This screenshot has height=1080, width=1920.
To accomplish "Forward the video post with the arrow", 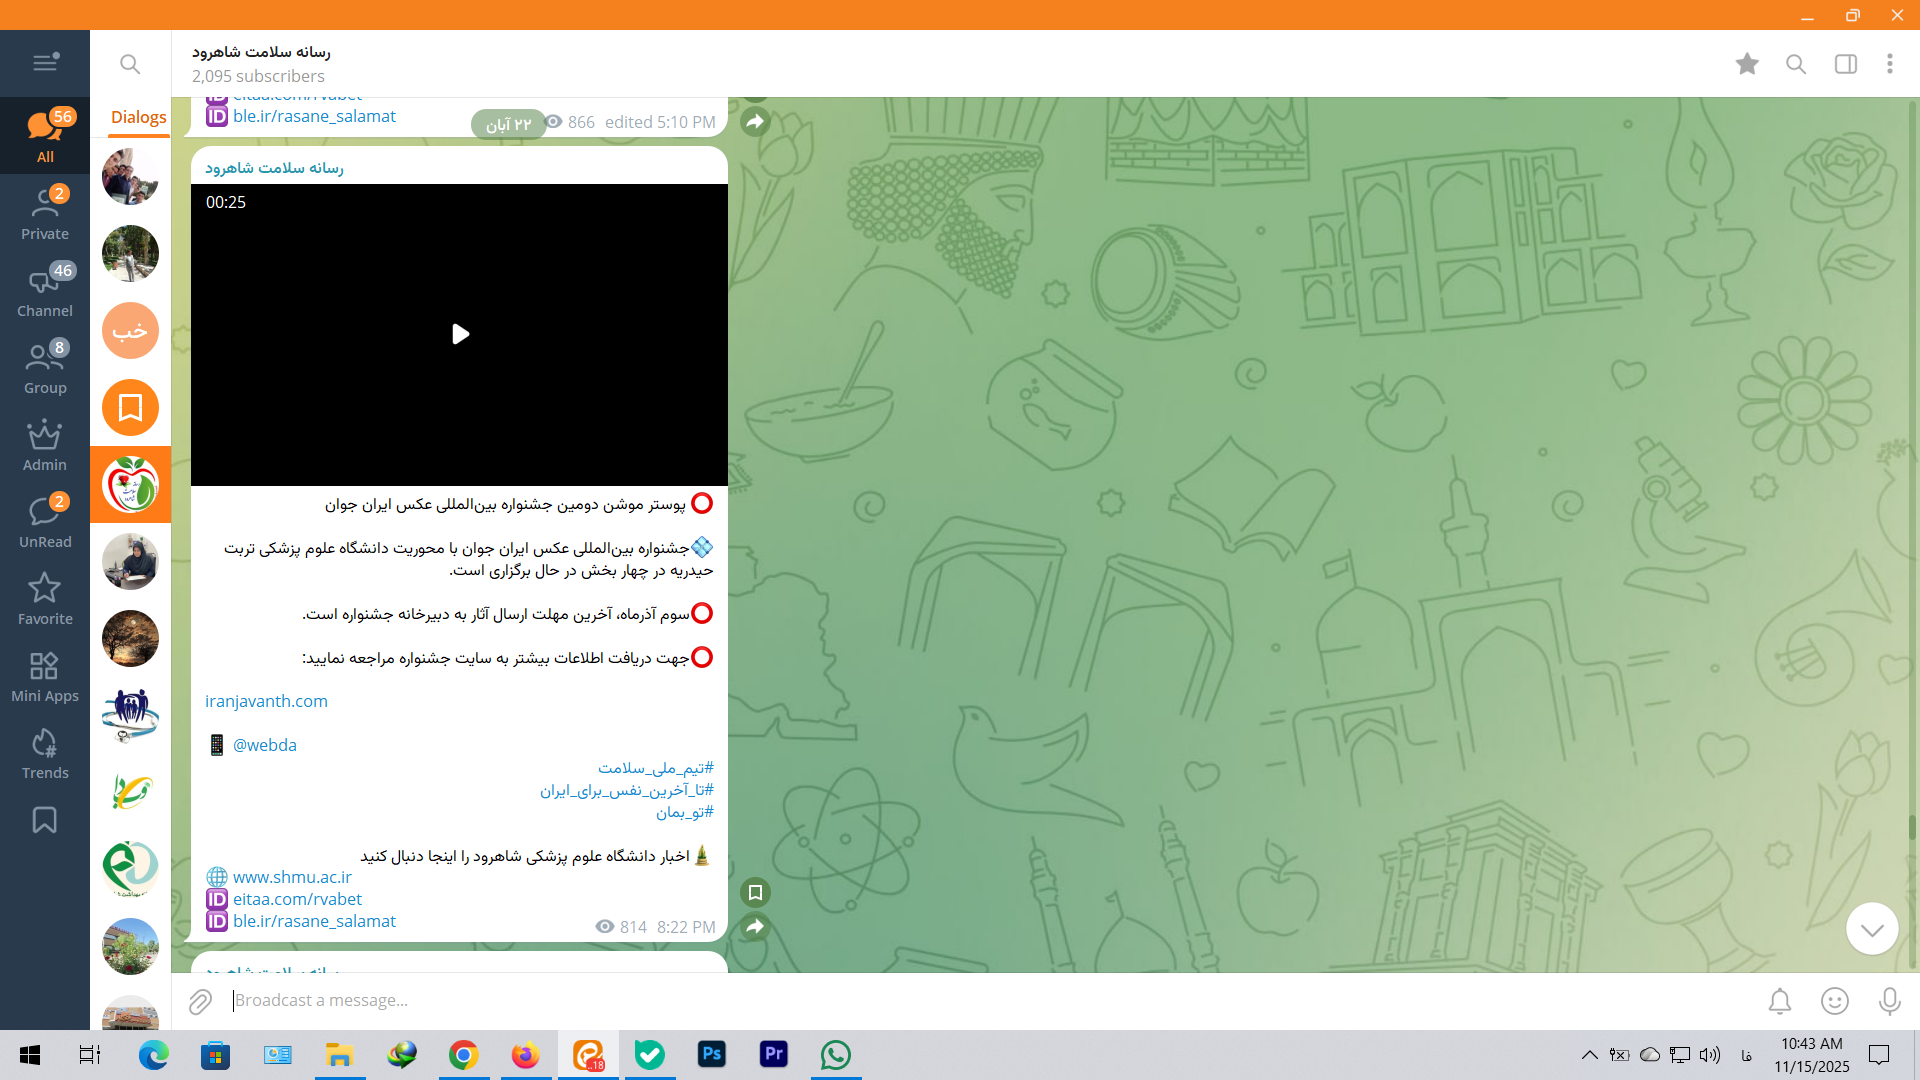I will tap(755, 927).
